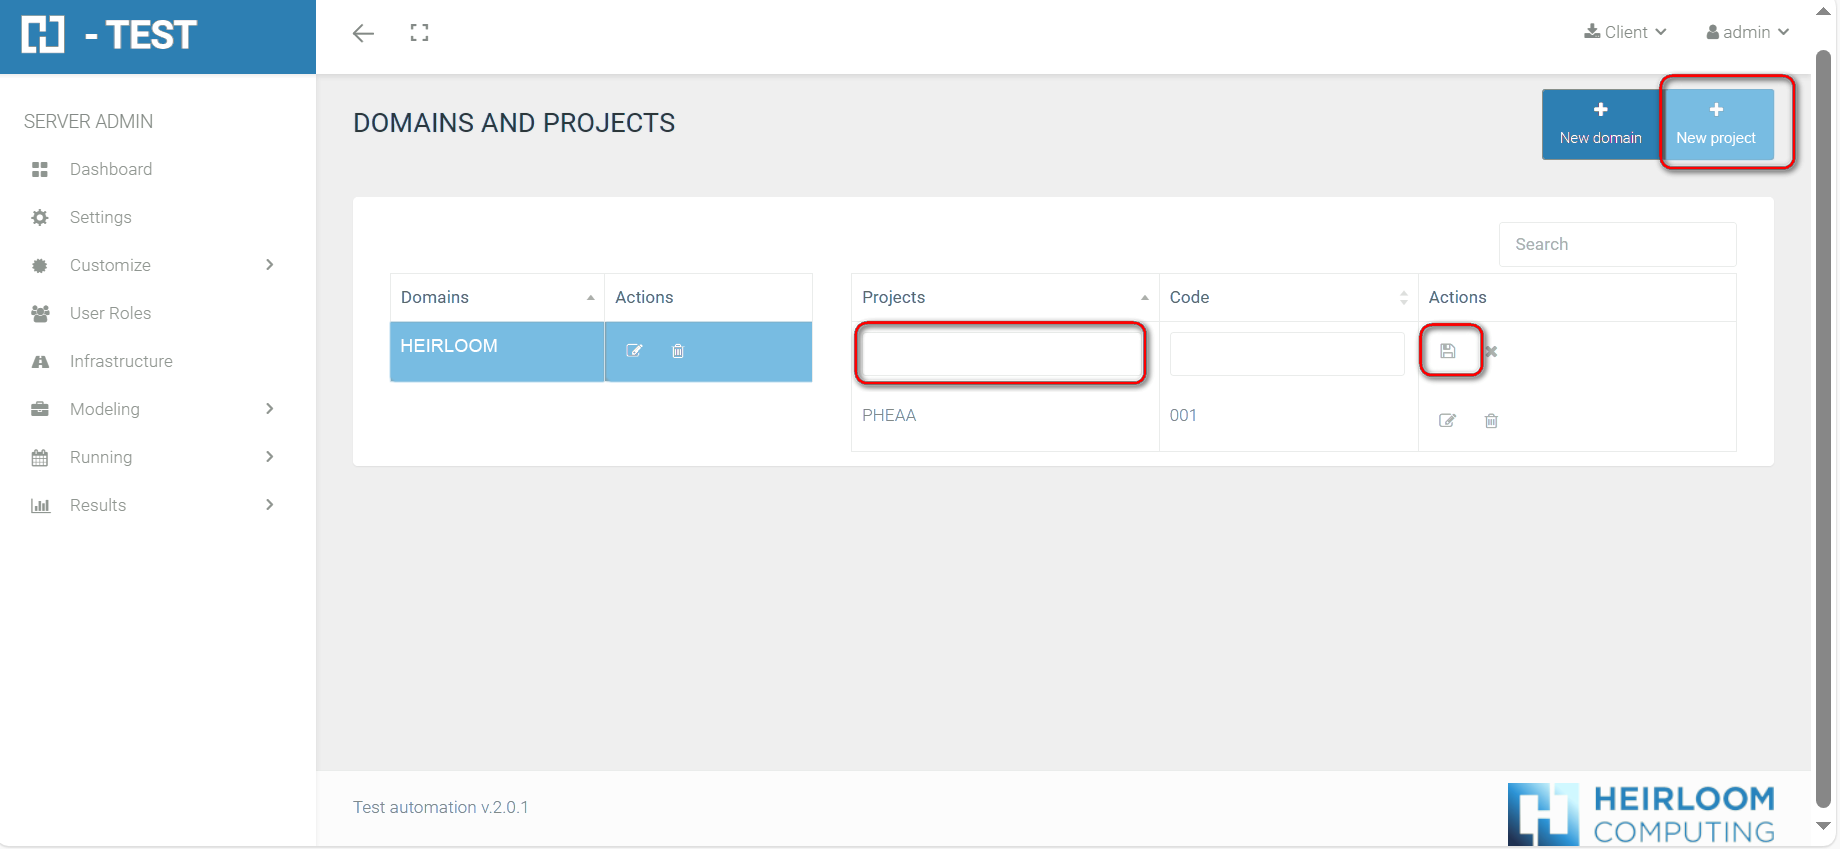1840x849 pixels.
Task: Toggle fullscreen mode icon in top bar
Action: 419,33
